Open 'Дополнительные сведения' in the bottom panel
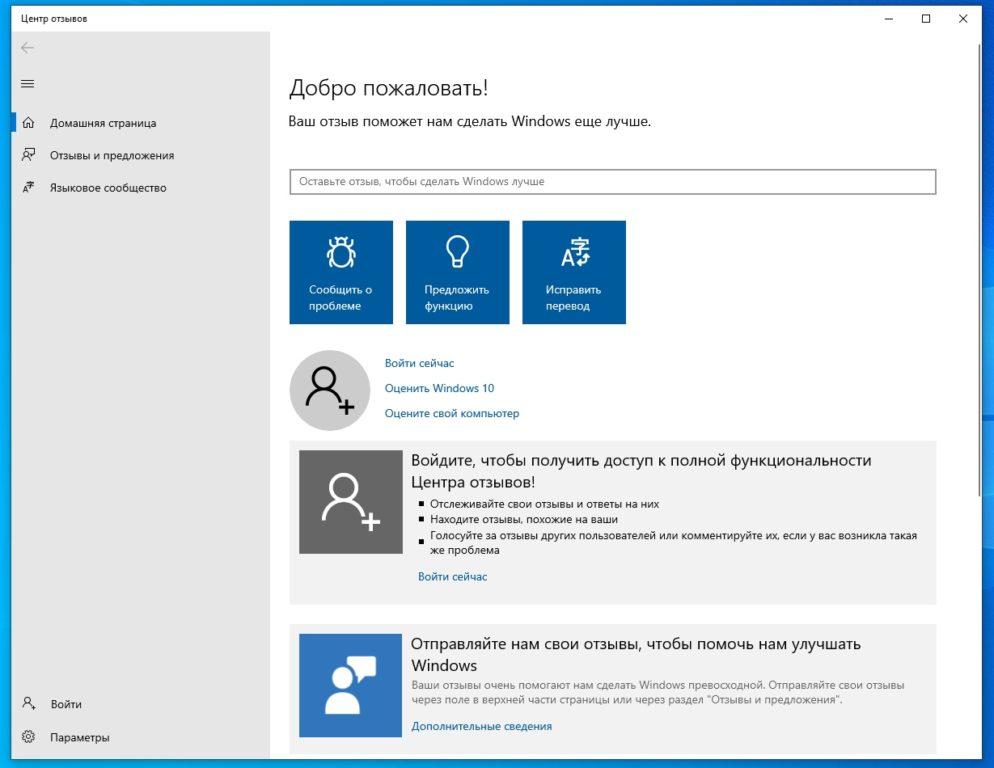The image size is (994, 768). pos(483,726)
